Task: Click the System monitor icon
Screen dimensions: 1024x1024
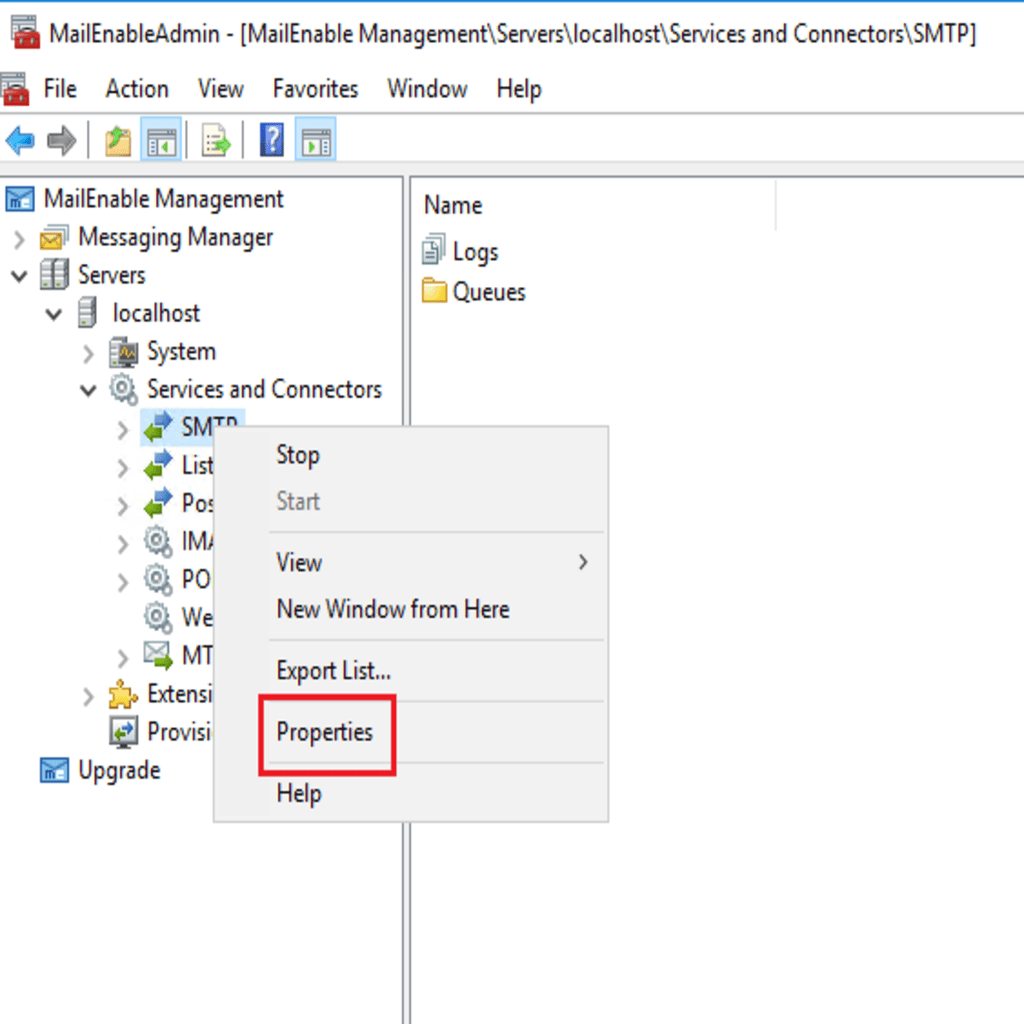Action: point(123,353)
